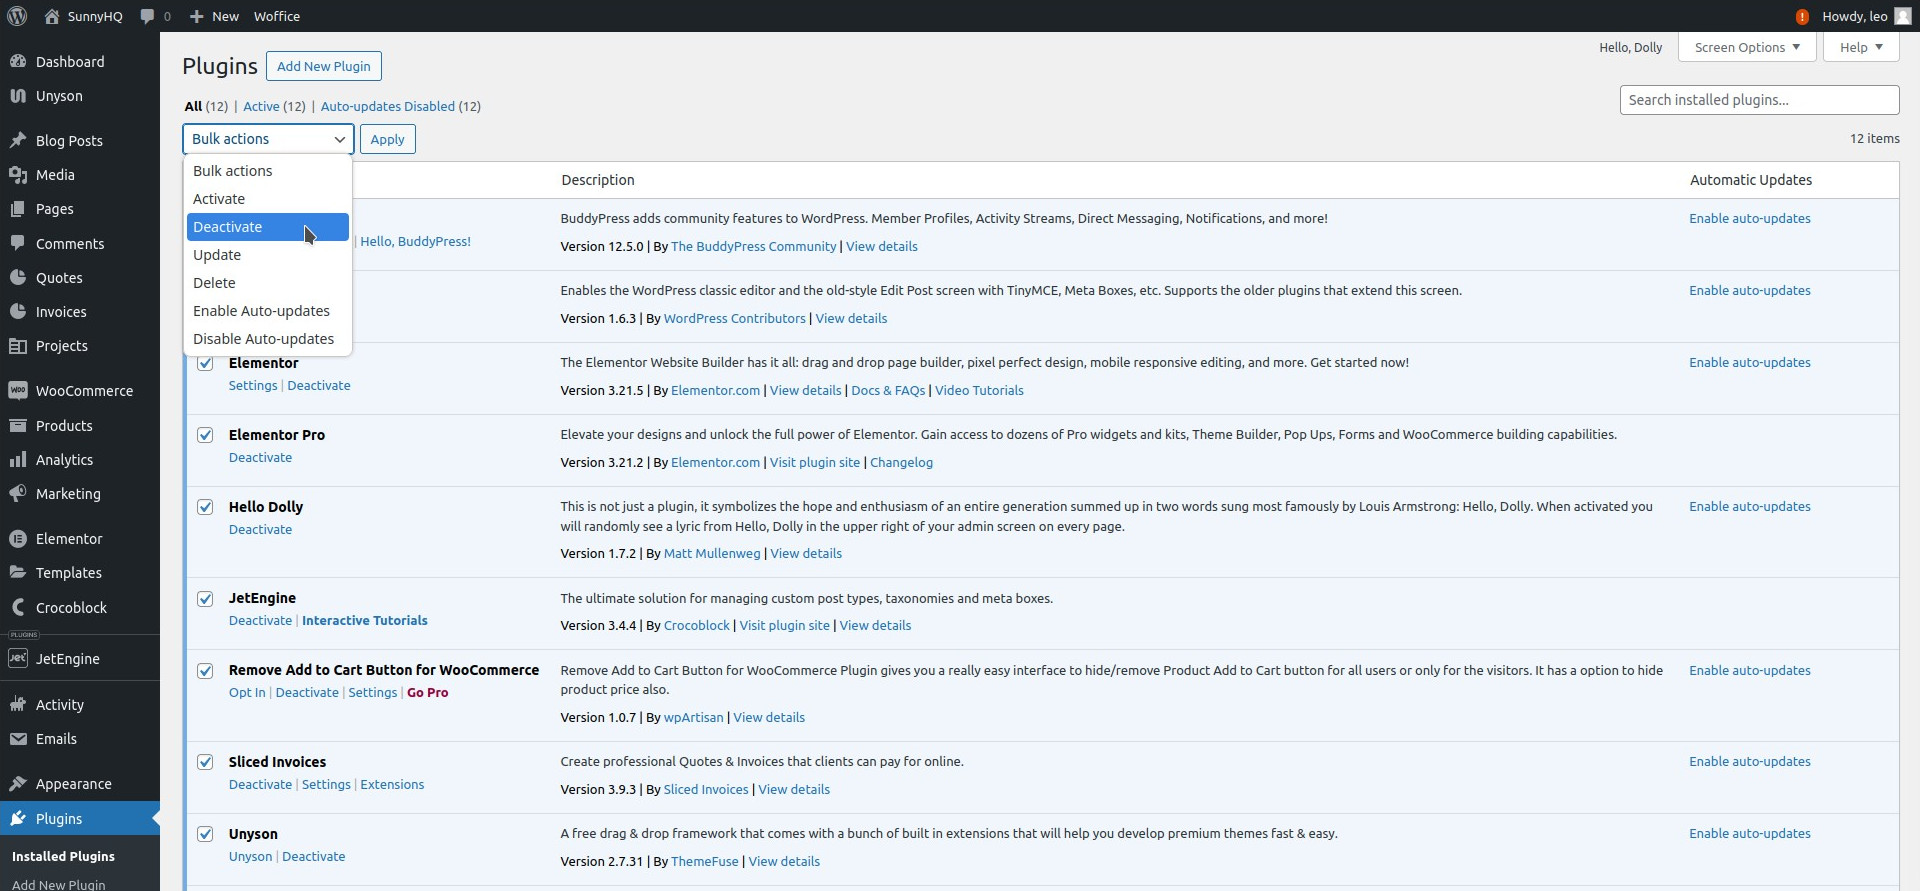Click the Marketing megaphone icon

tap(18, 494)
